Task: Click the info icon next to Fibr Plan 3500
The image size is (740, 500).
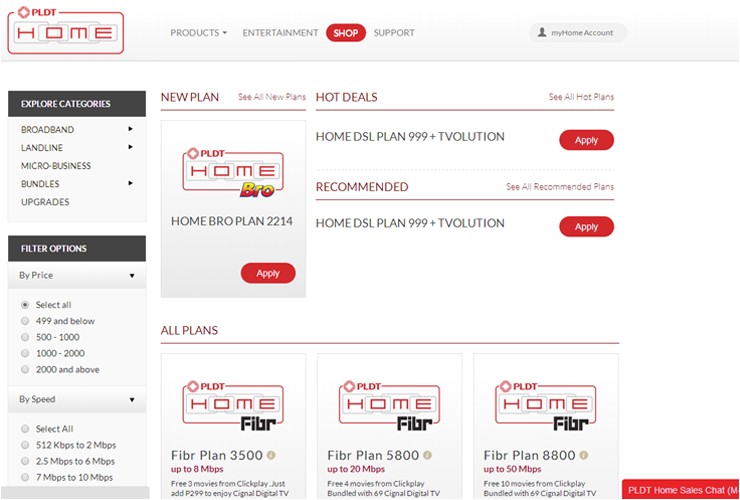Action: pyautogui.click(x=271, y=455)
